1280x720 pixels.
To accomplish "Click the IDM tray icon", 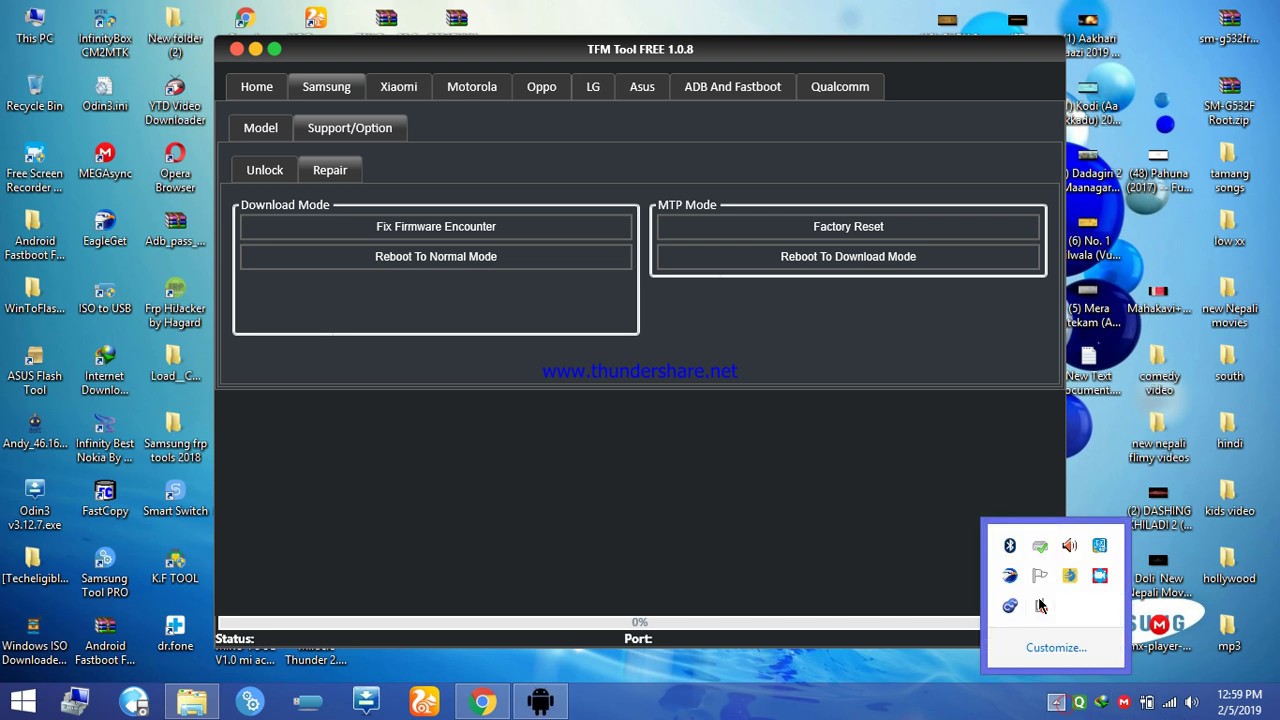I will pyautogui.click(x=1101, y=703).
